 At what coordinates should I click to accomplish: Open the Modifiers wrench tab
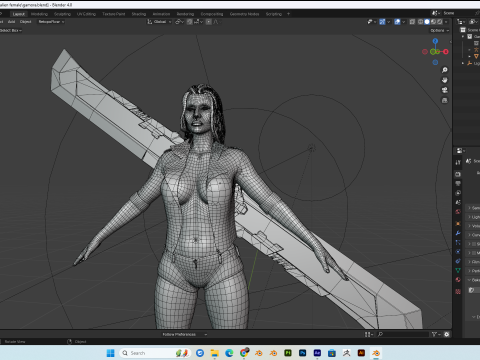(x=458, y=233)
